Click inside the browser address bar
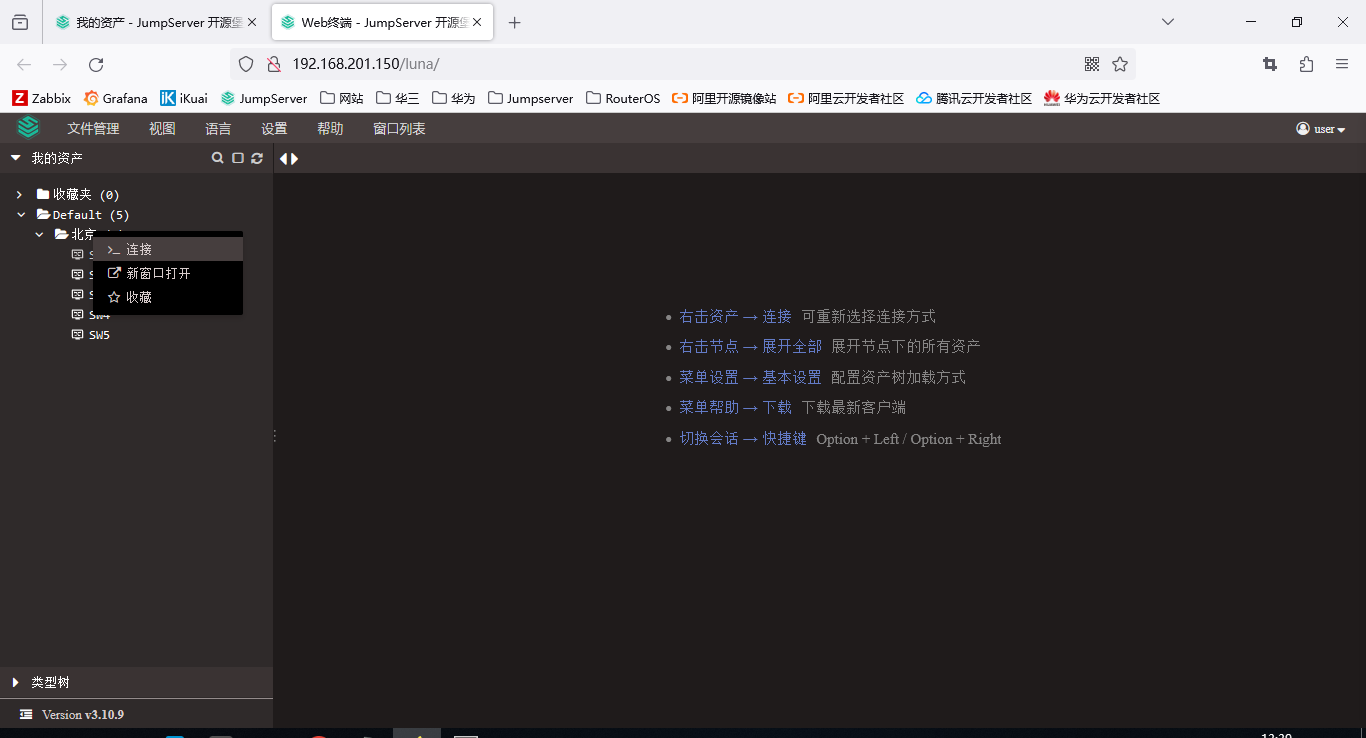 click(600, 63)
